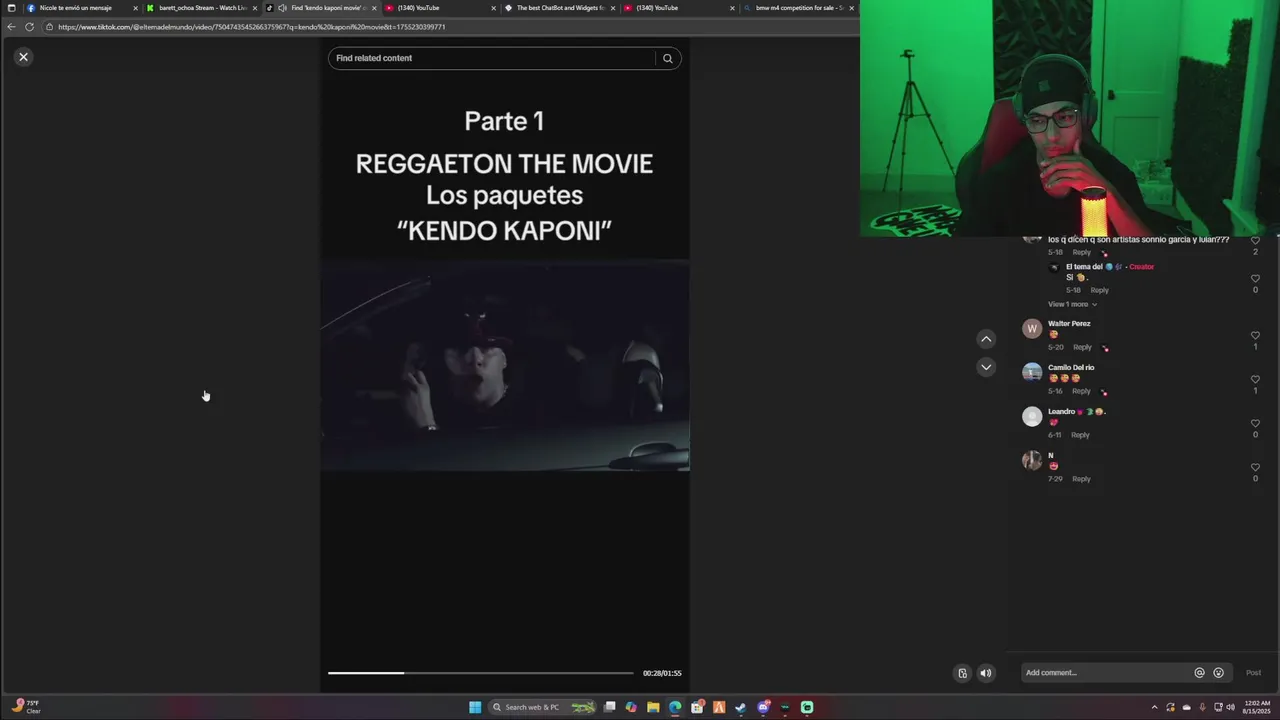
Task: Click the search magnifier in Find related content
Action: coord(668,58)
